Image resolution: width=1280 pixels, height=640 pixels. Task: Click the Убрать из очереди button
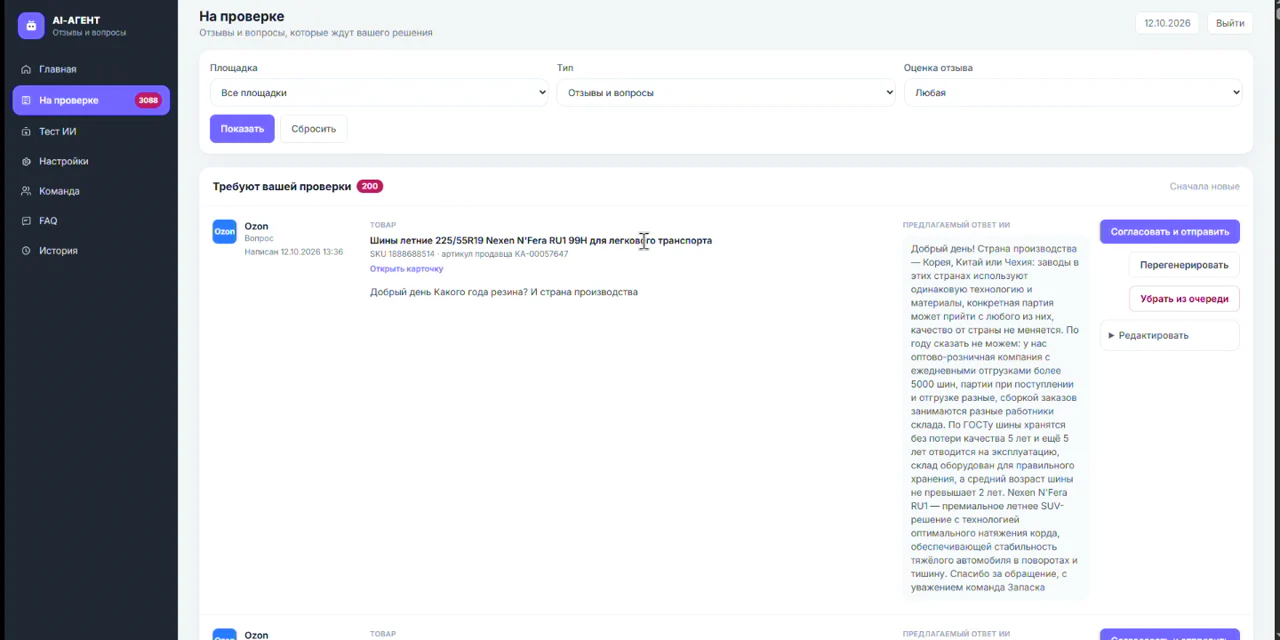point(1184,299)
